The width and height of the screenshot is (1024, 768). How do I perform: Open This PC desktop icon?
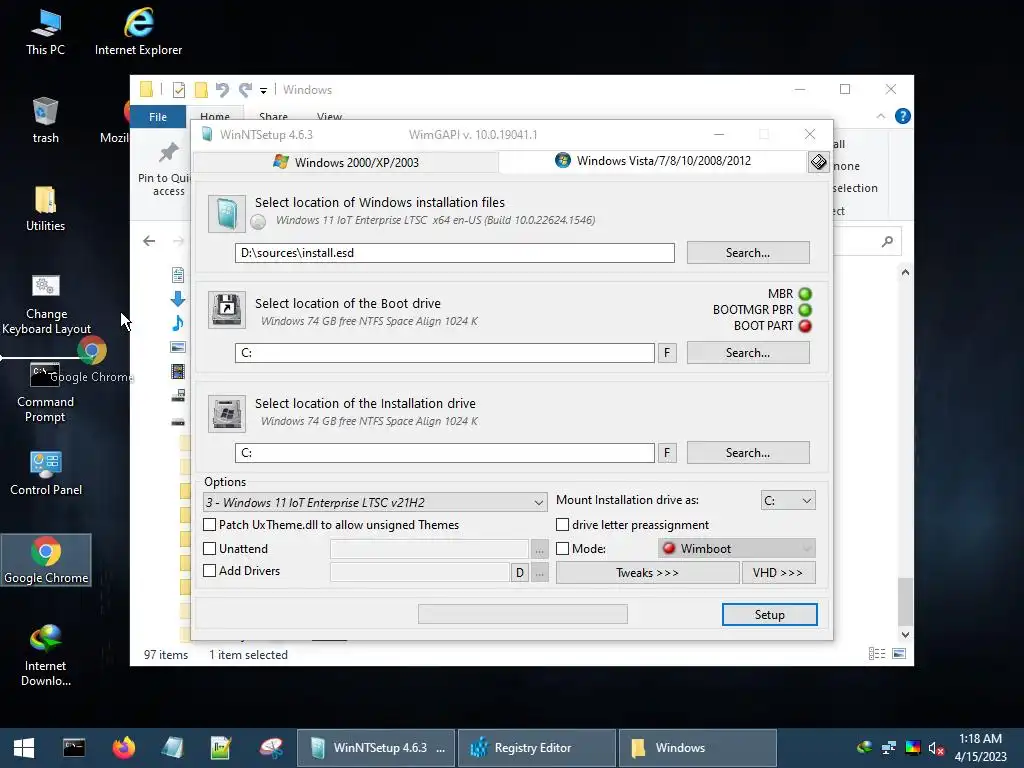point(45,33)
